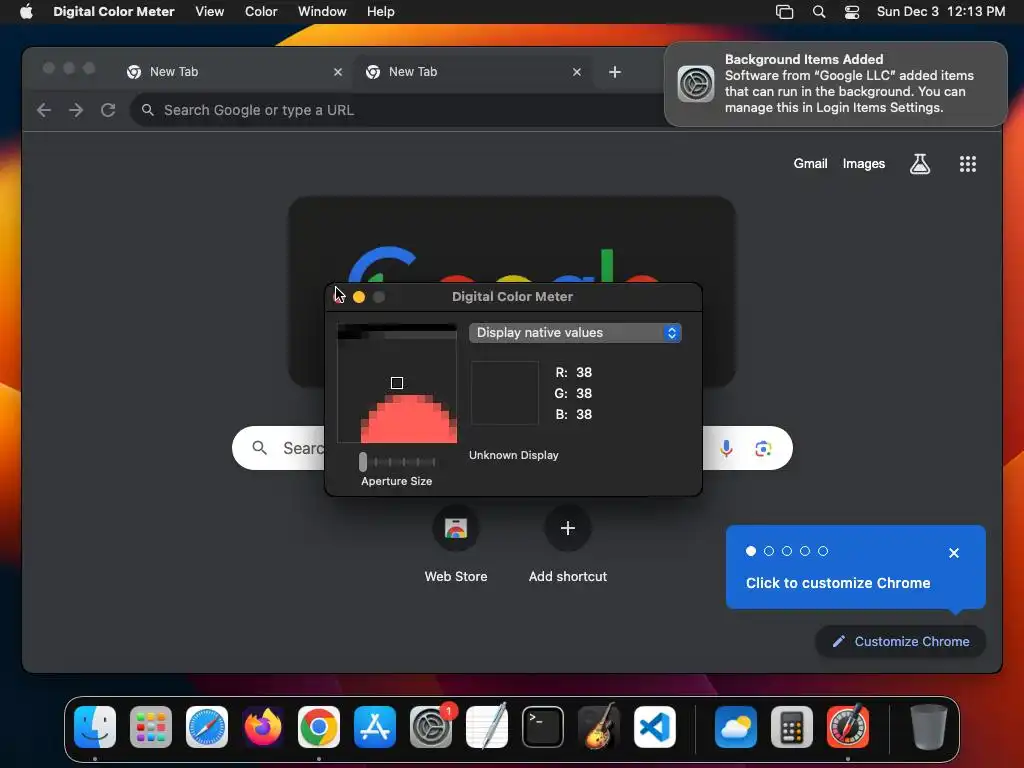Launch Visual Studio Code from the Dock

point(655,727)
